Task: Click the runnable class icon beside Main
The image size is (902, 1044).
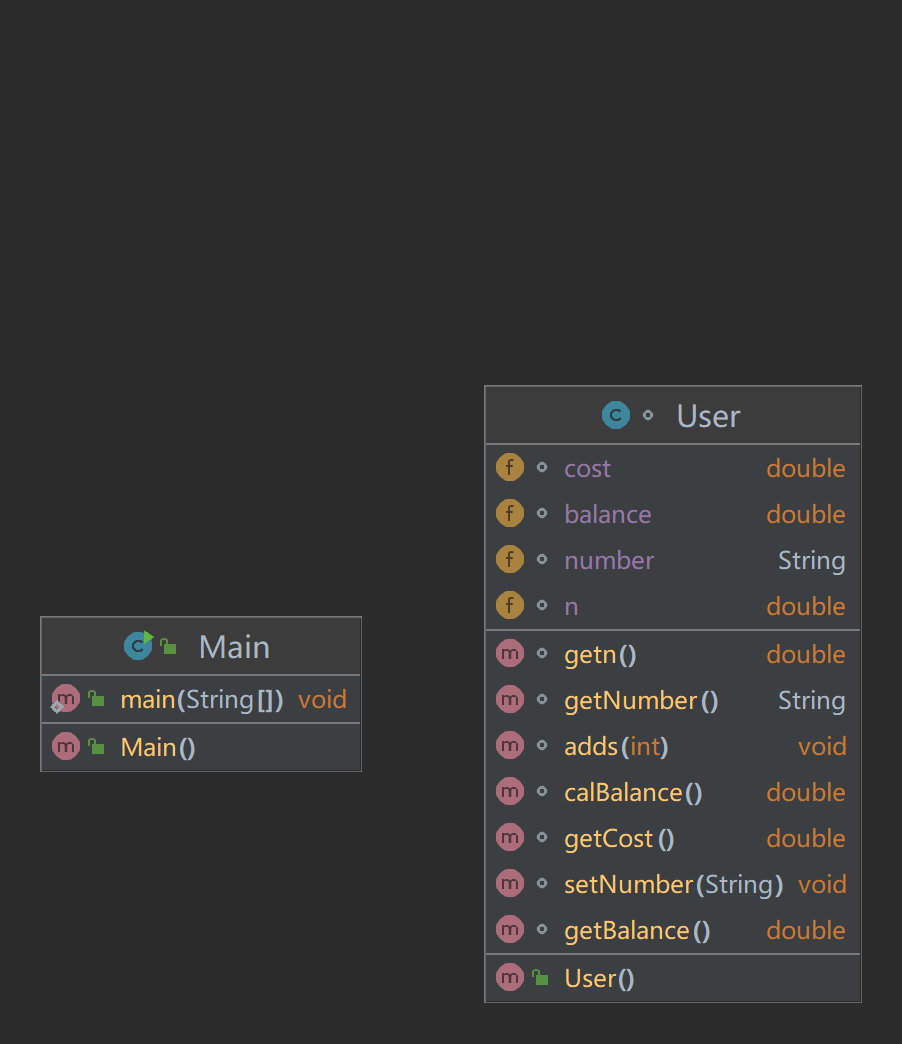Action: (x=138, y=646)
